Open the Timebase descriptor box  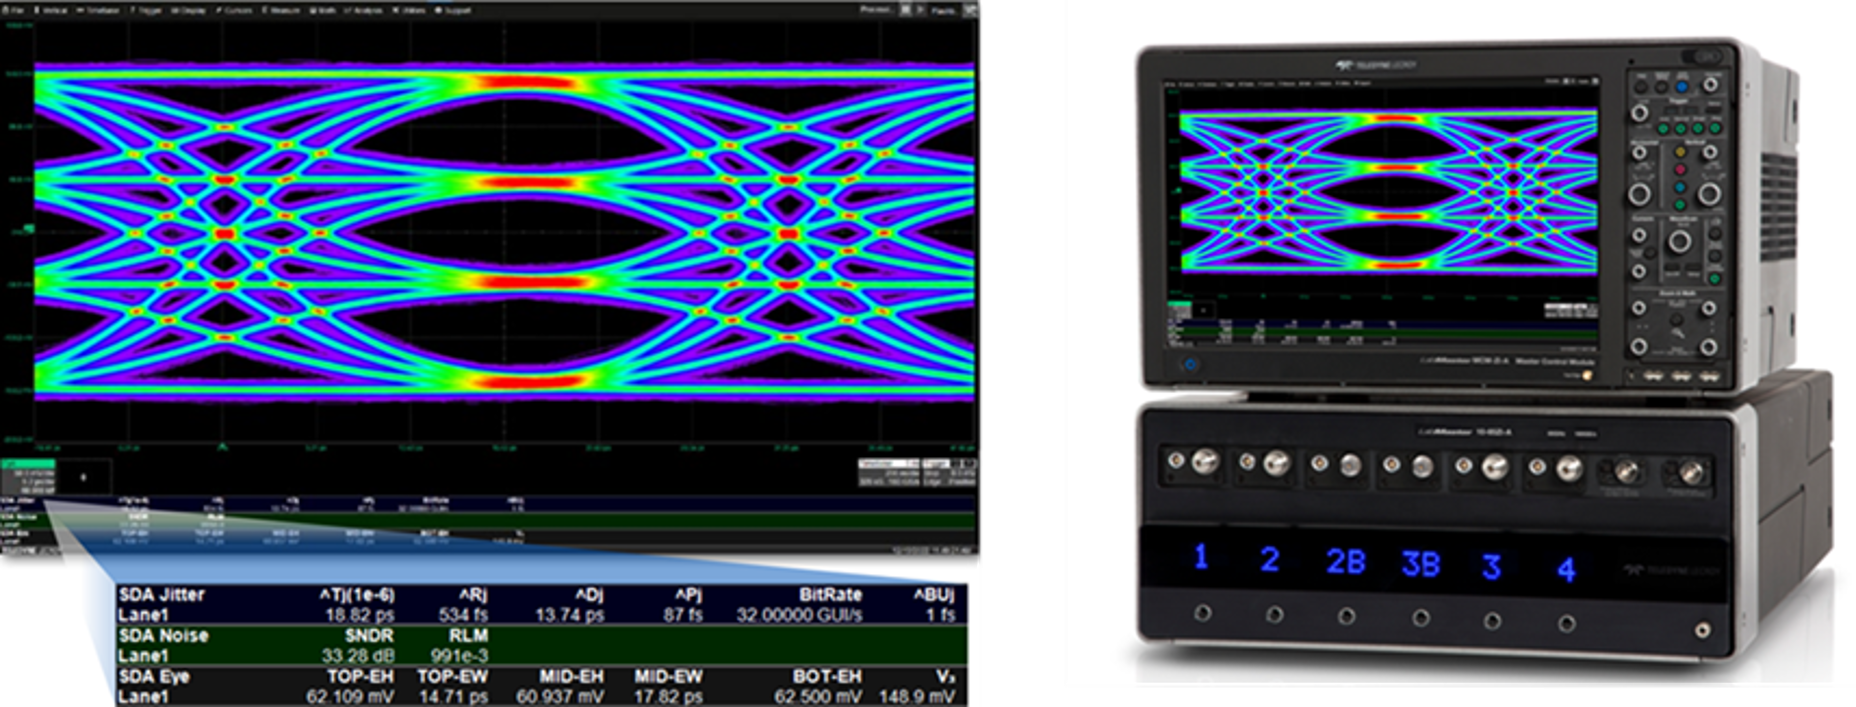tap(889, 473)
